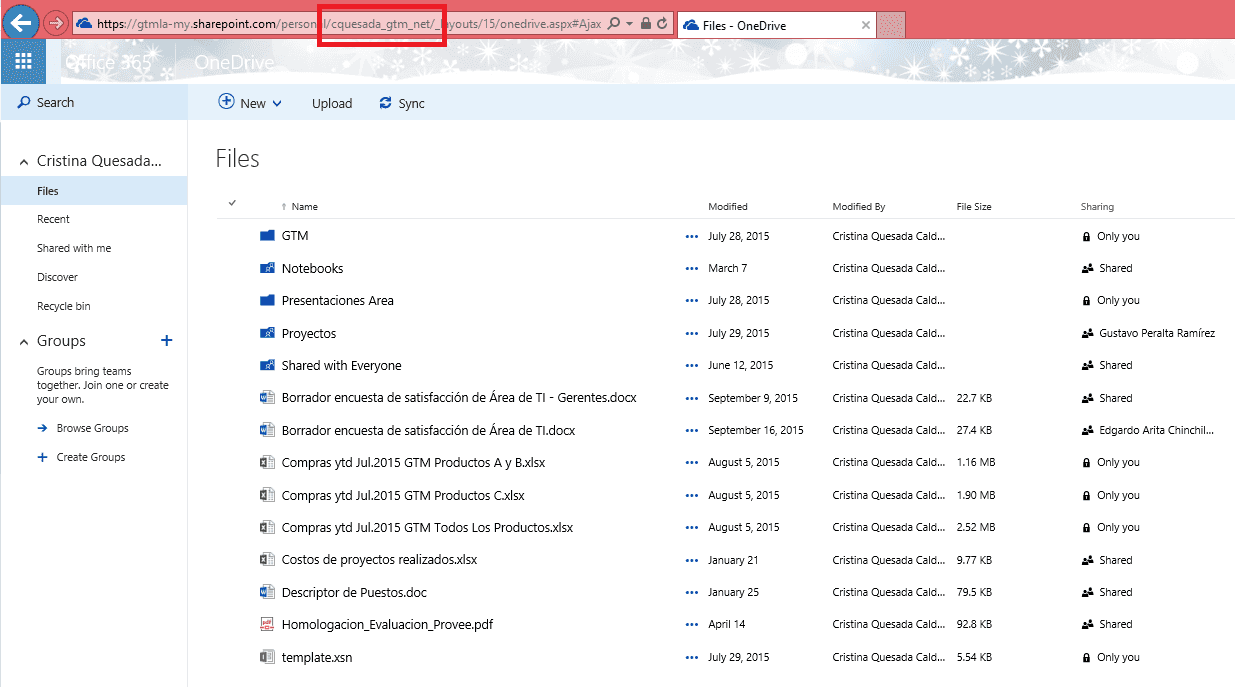Click the Shared with Everyone folder icon
This screenshot has height=687, width=1235.
tap(267, 365)
